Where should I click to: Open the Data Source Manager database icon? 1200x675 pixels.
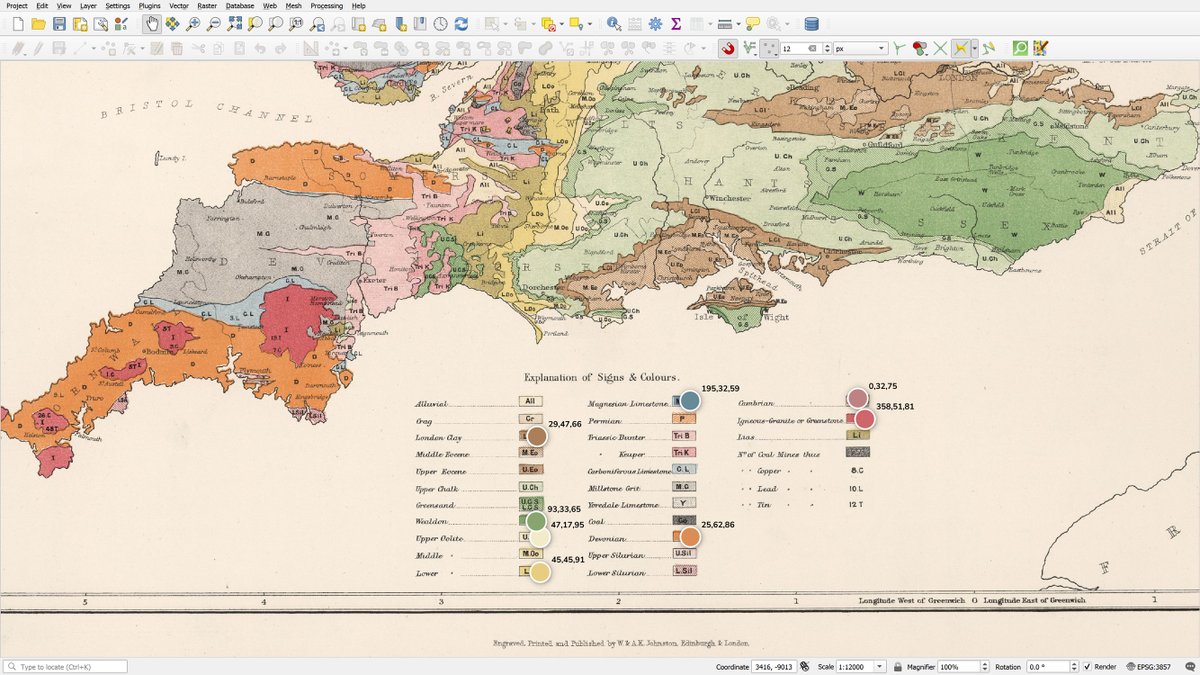tap(811, 23)
